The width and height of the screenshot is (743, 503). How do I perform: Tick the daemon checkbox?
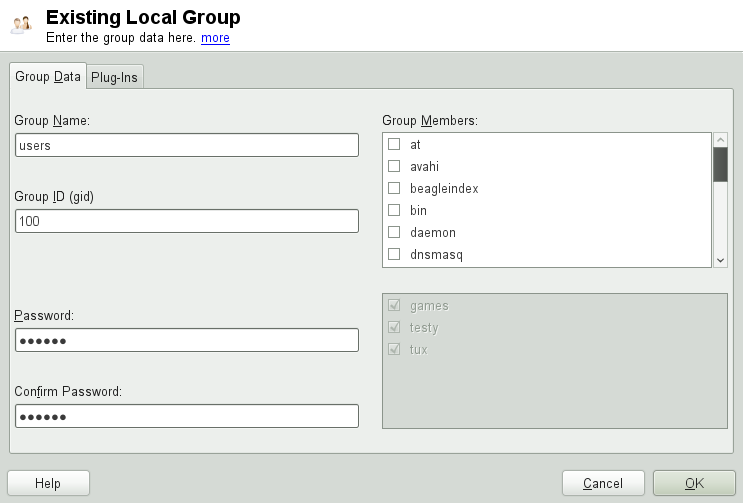(x=394, y=232)
